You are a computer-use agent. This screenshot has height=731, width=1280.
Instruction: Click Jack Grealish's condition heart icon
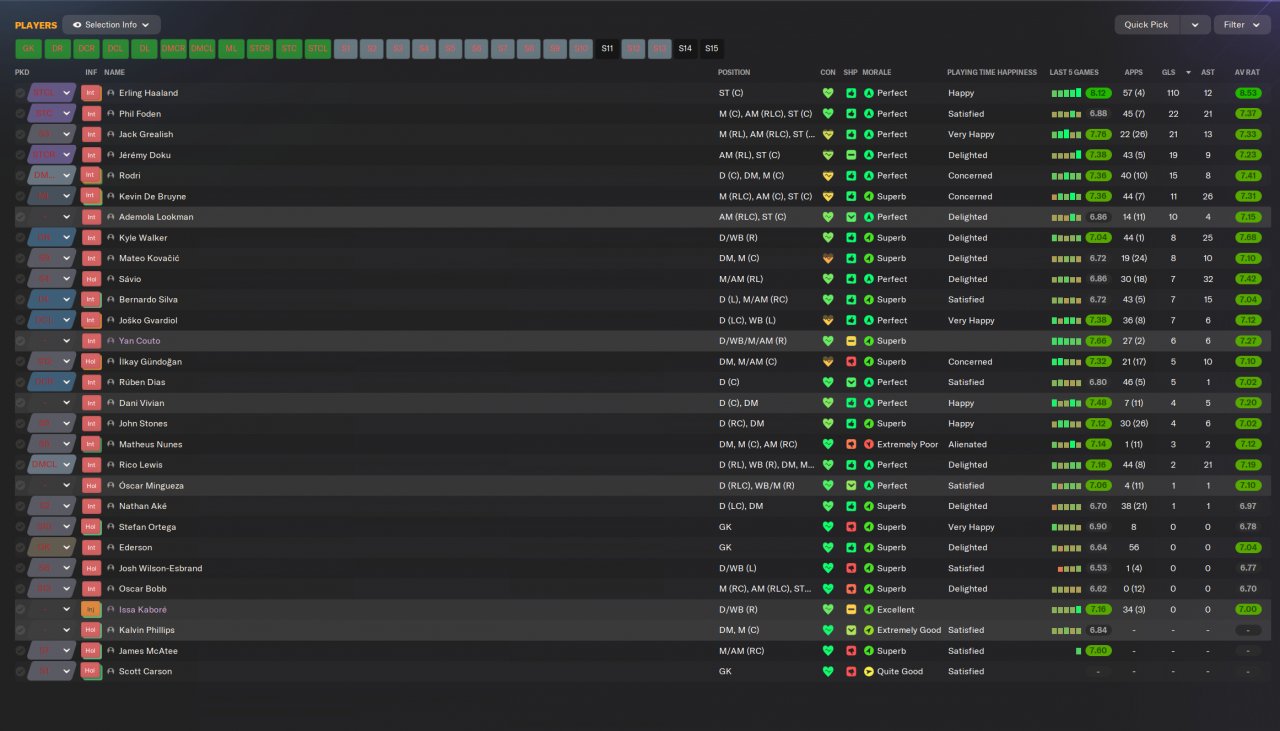coord(827,134)
